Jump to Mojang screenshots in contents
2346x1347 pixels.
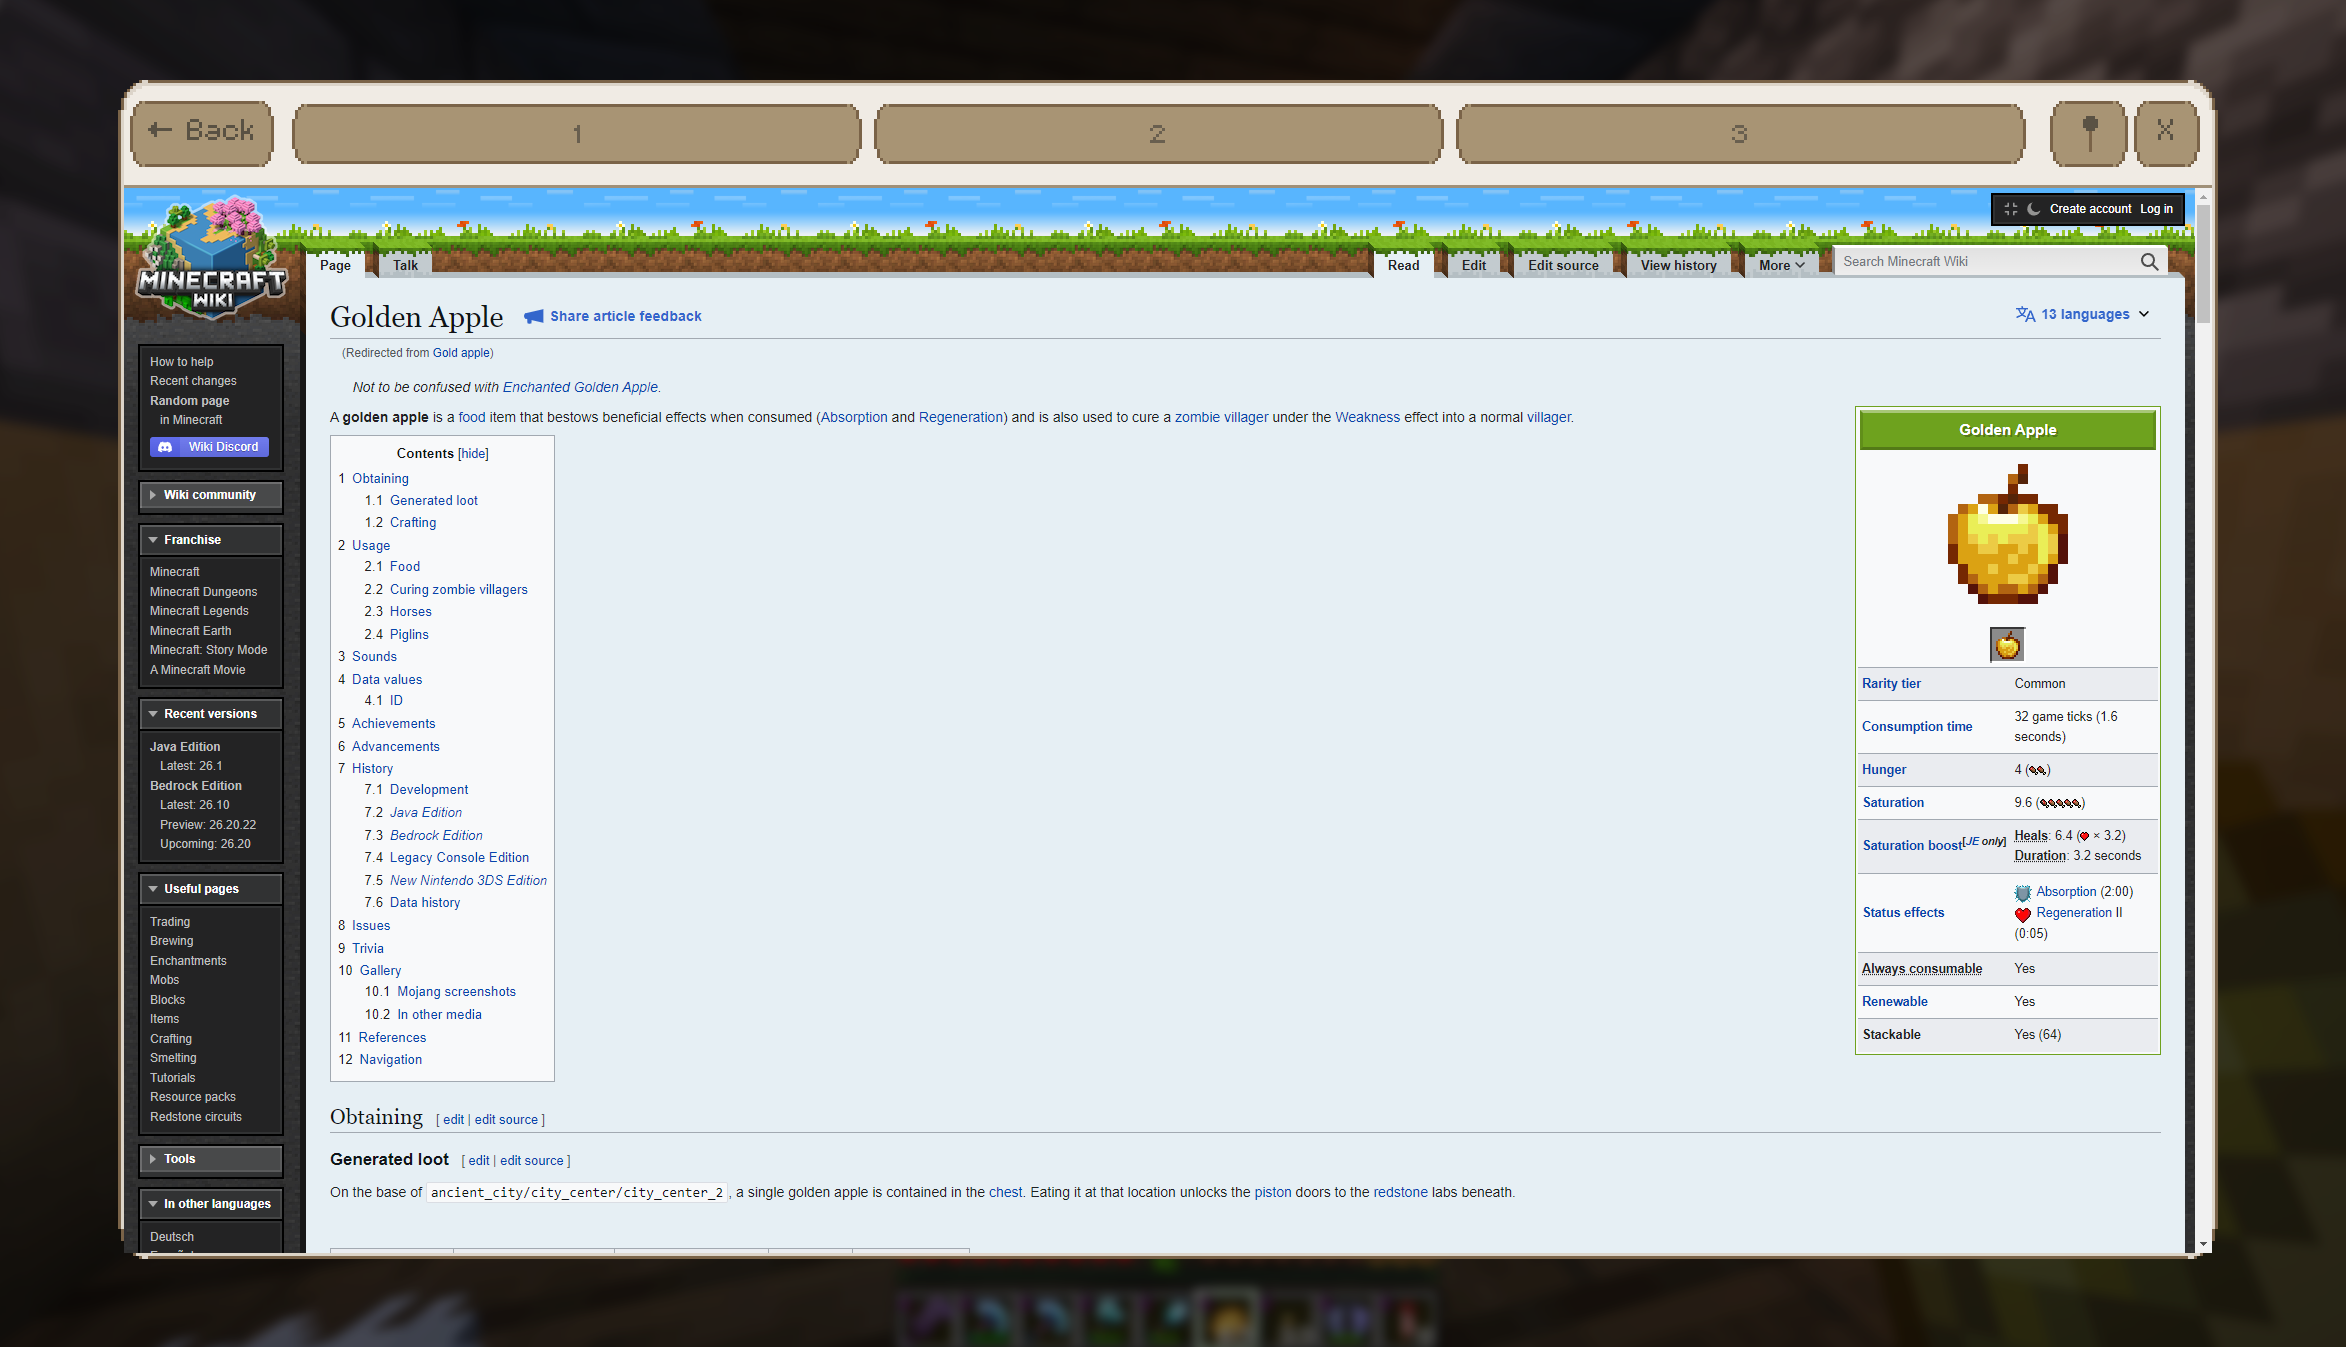(x=456, y=992)
